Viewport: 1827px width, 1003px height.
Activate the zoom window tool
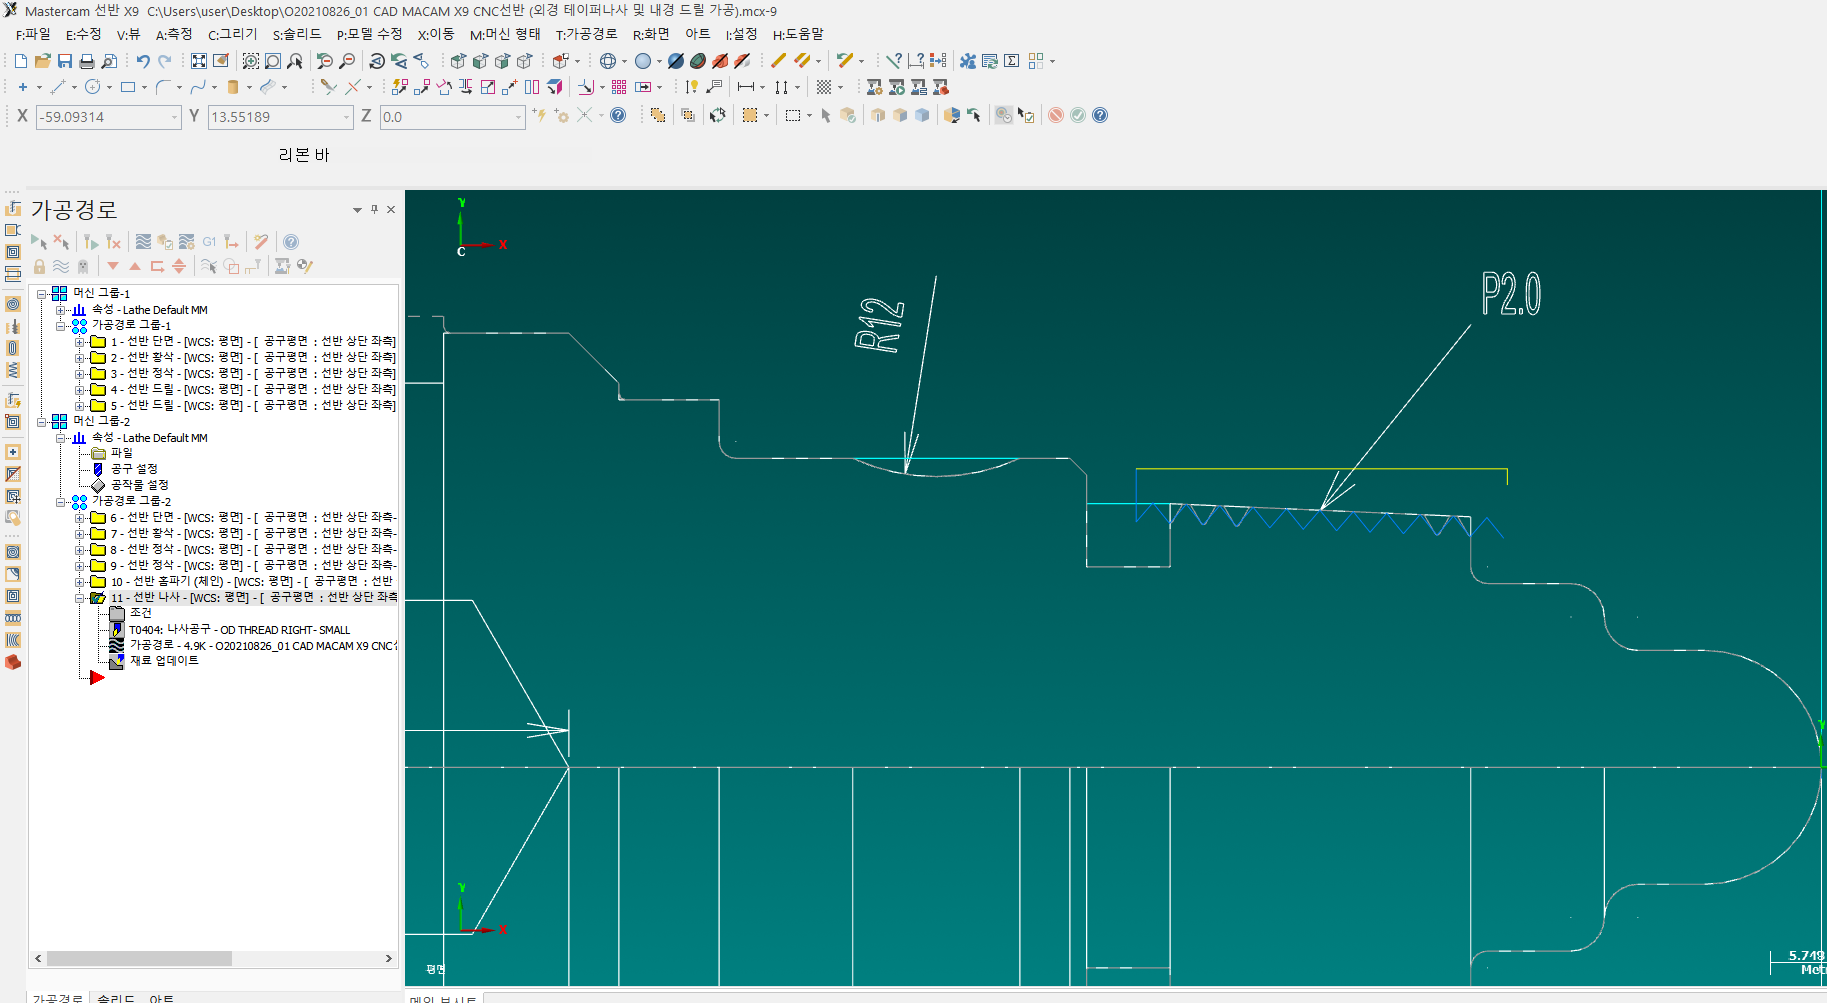click(x=251, y=61)
